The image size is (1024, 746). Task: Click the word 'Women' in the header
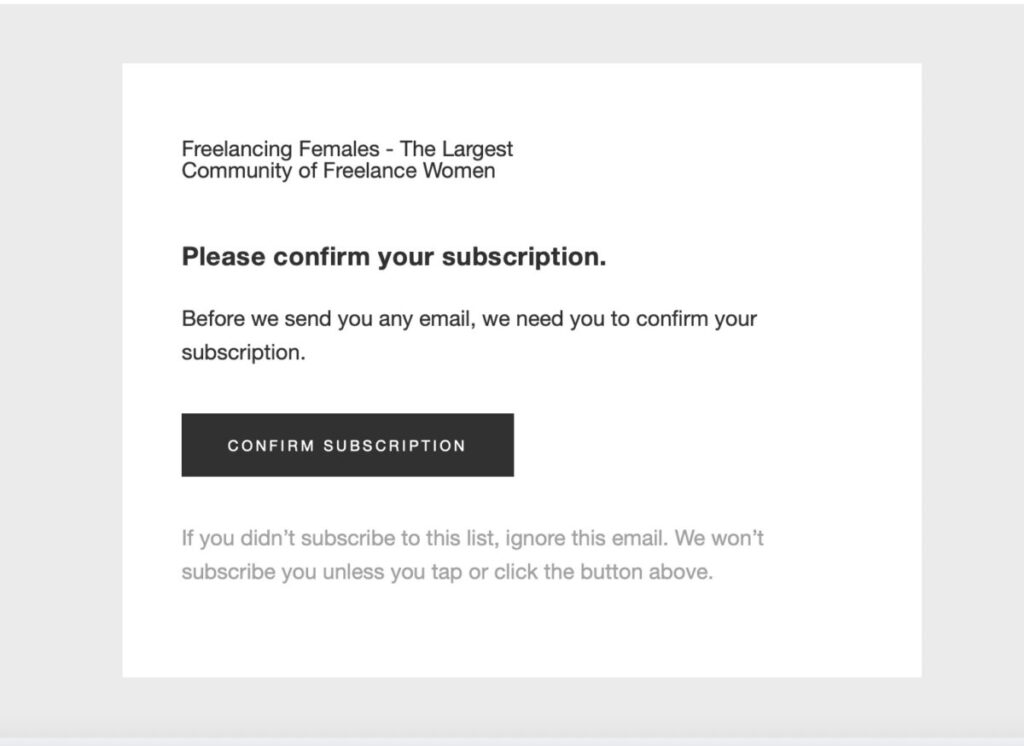tap(459, 170)
